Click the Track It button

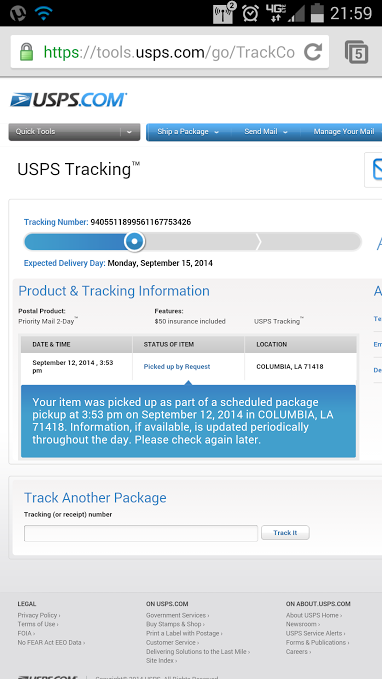(285, 533)
